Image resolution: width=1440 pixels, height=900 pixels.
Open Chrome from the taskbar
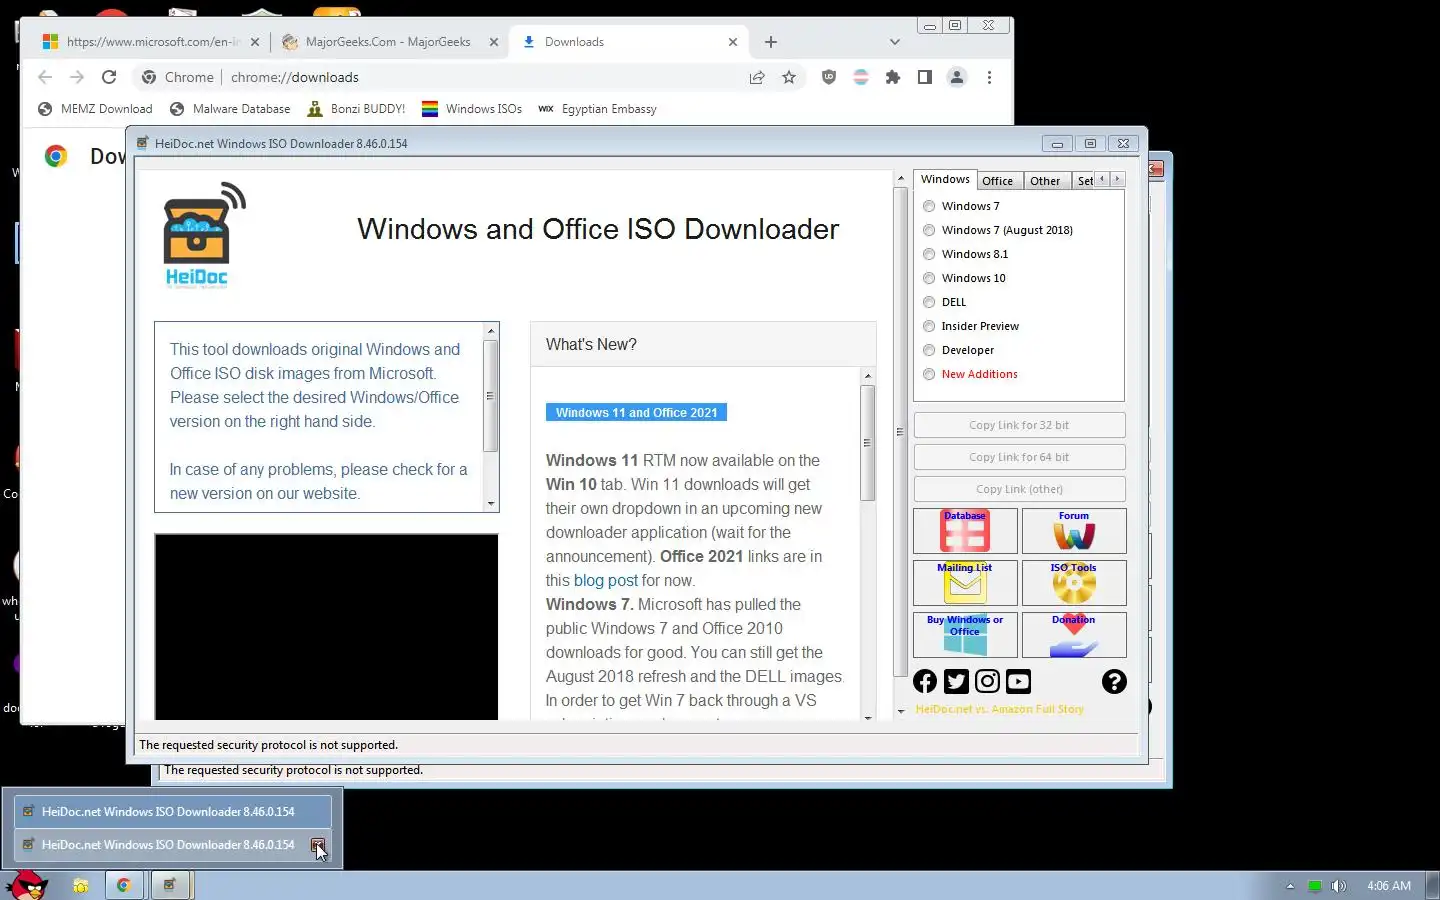coord(124,885)
